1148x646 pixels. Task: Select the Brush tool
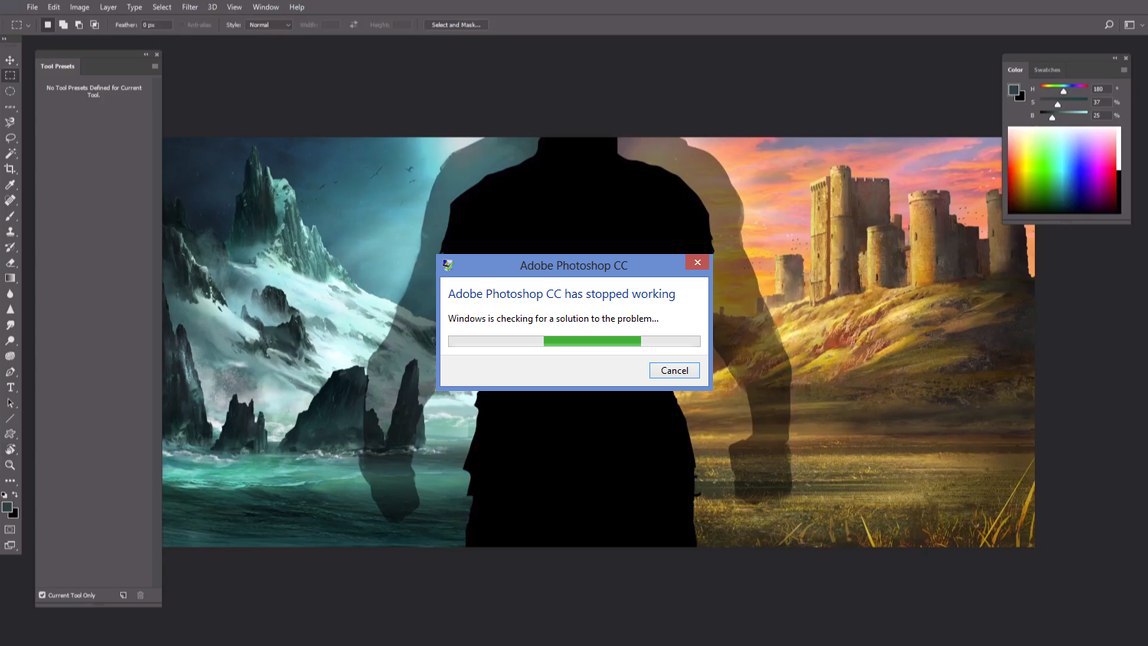(x=10, y=216)
